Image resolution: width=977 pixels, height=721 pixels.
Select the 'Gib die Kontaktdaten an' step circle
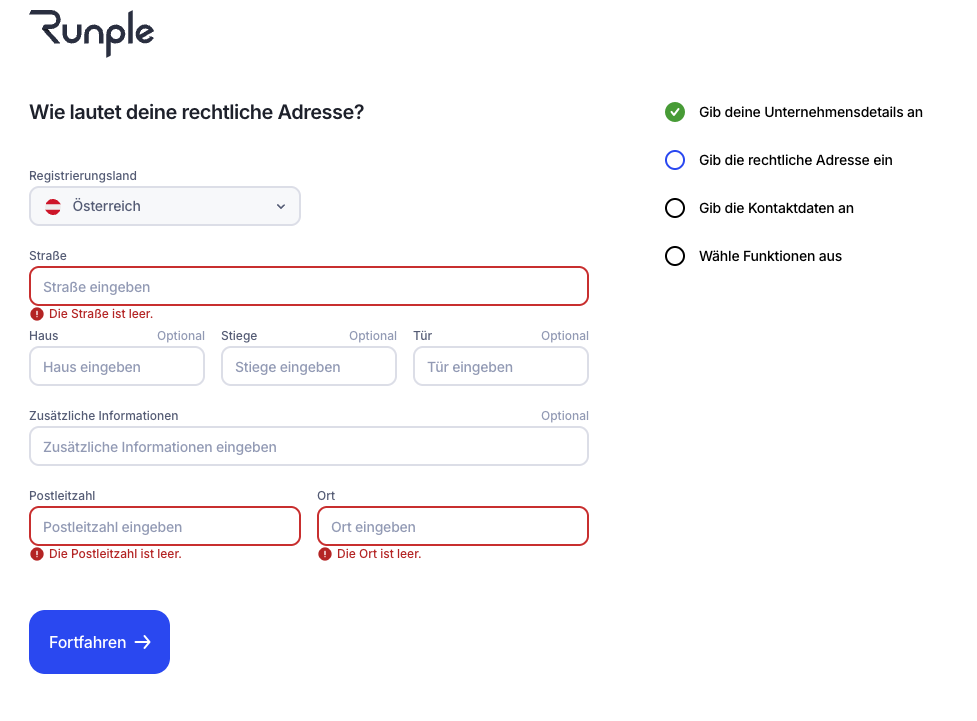click(x=675, y=208)
